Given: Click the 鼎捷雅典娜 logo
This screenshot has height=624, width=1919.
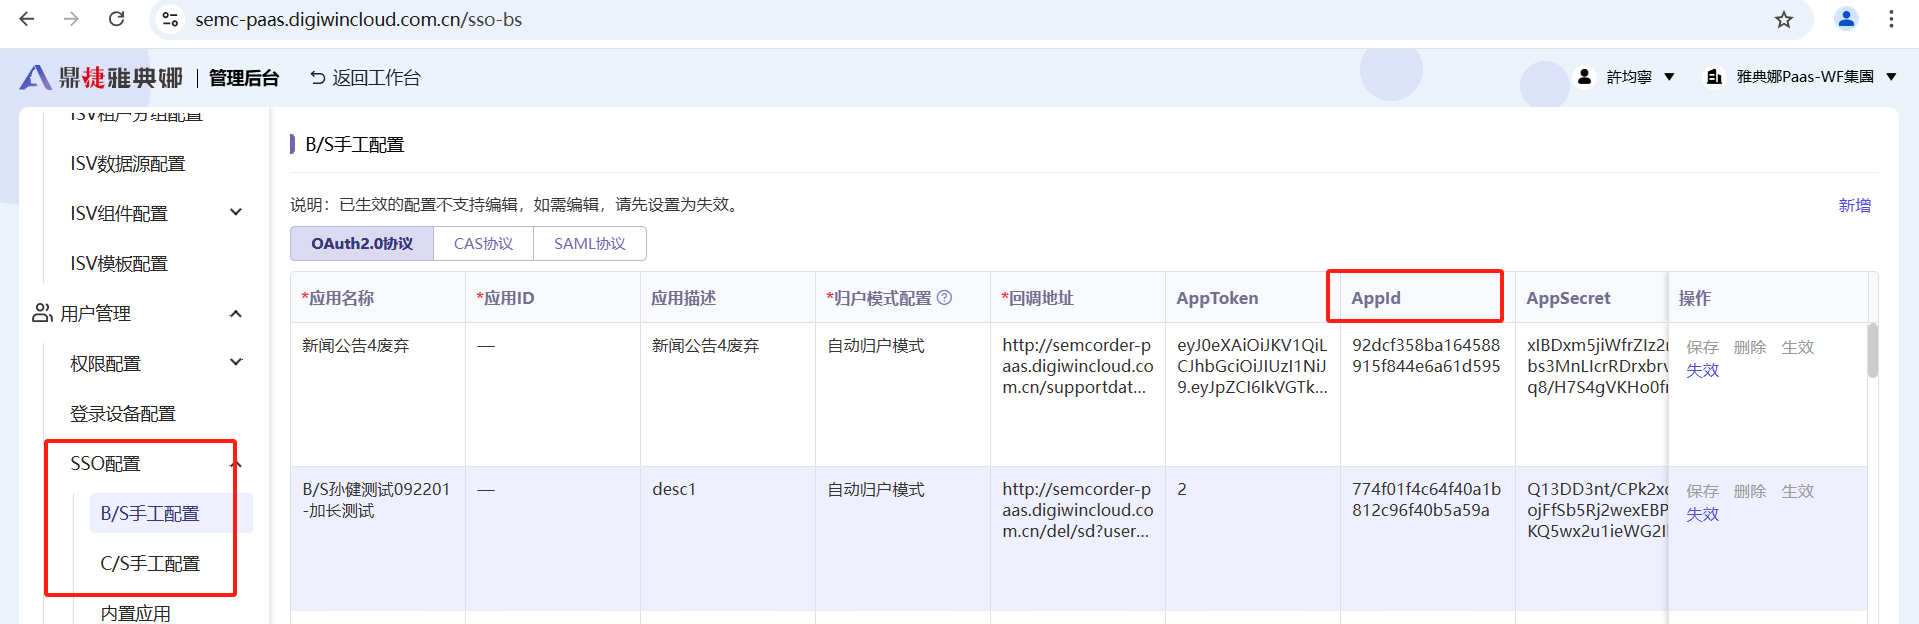Looking at the screenshot, I should [101, 78].
